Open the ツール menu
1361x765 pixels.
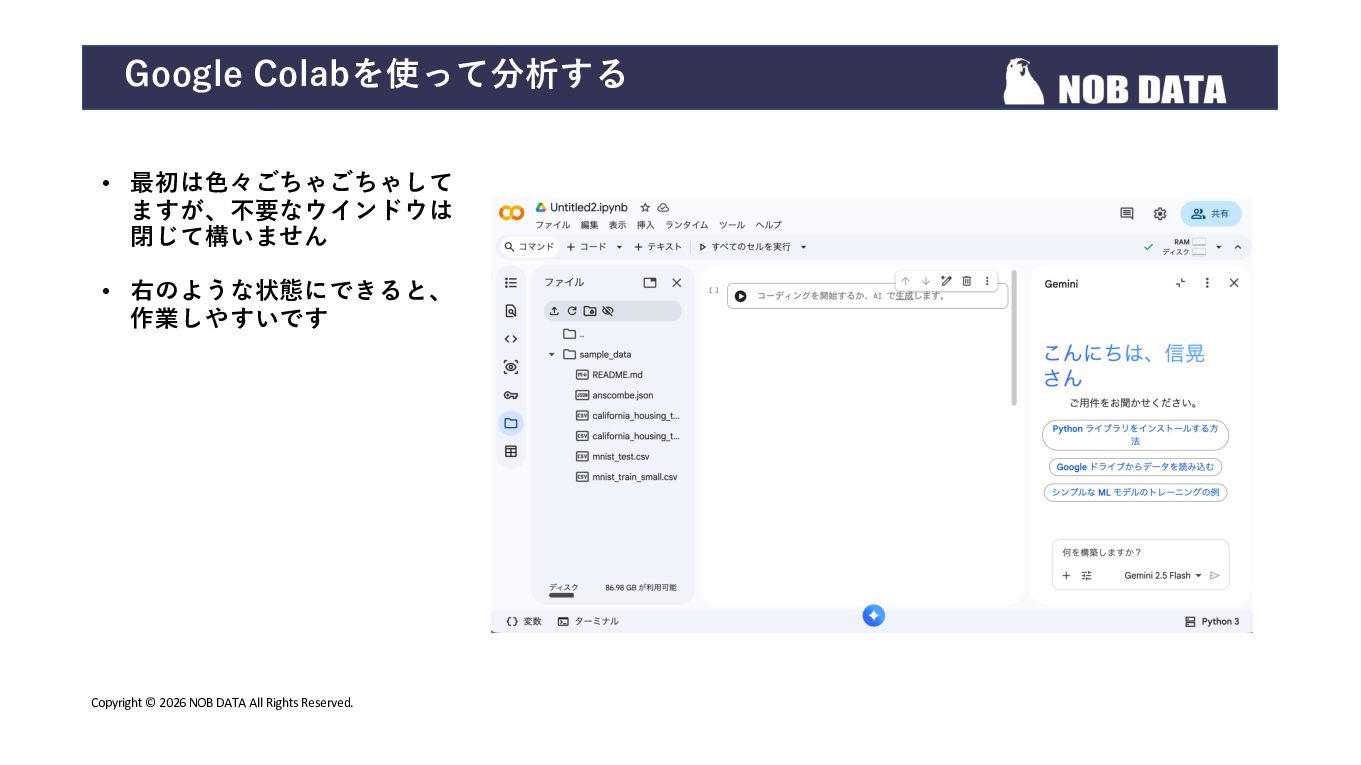[732, 225]
